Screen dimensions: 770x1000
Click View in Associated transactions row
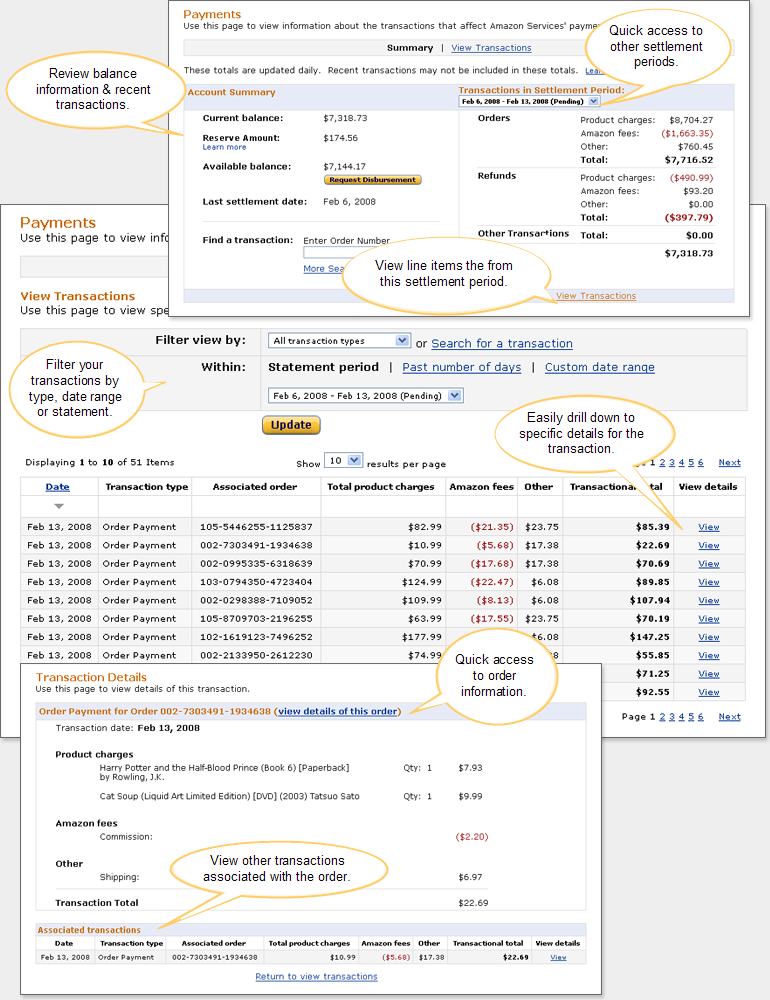click(x=558, y=957)
